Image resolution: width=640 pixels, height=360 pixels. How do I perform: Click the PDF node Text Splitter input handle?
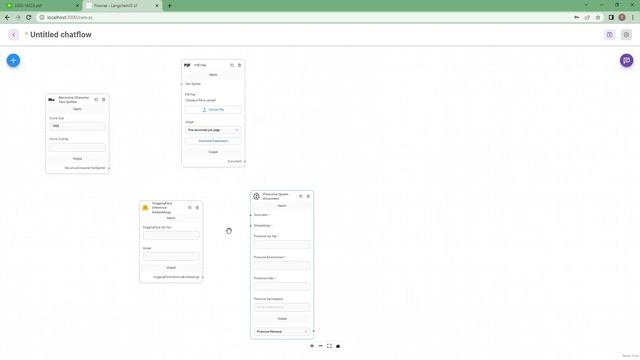pyautogui.click(x=182, y=84)
